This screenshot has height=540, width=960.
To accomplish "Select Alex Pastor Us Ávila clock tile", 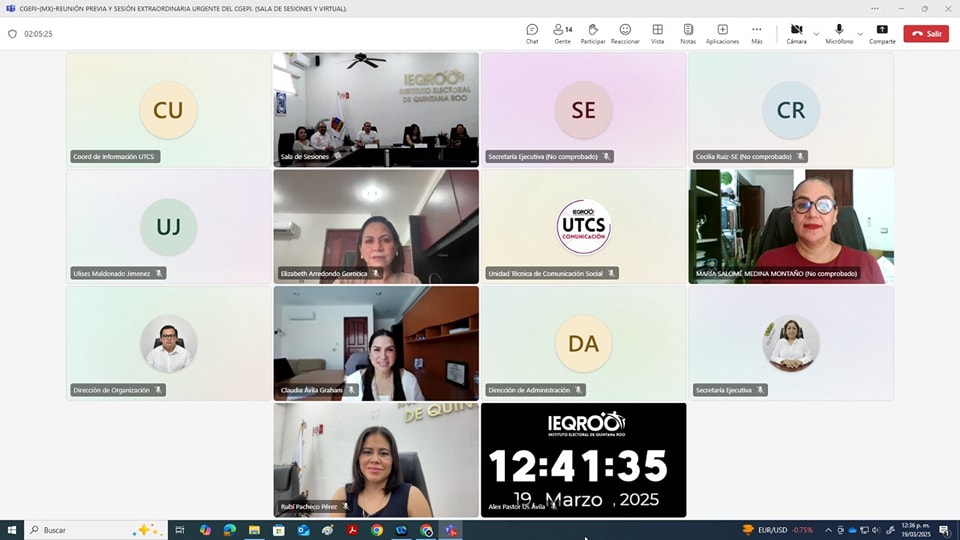I will coord(583,460).
